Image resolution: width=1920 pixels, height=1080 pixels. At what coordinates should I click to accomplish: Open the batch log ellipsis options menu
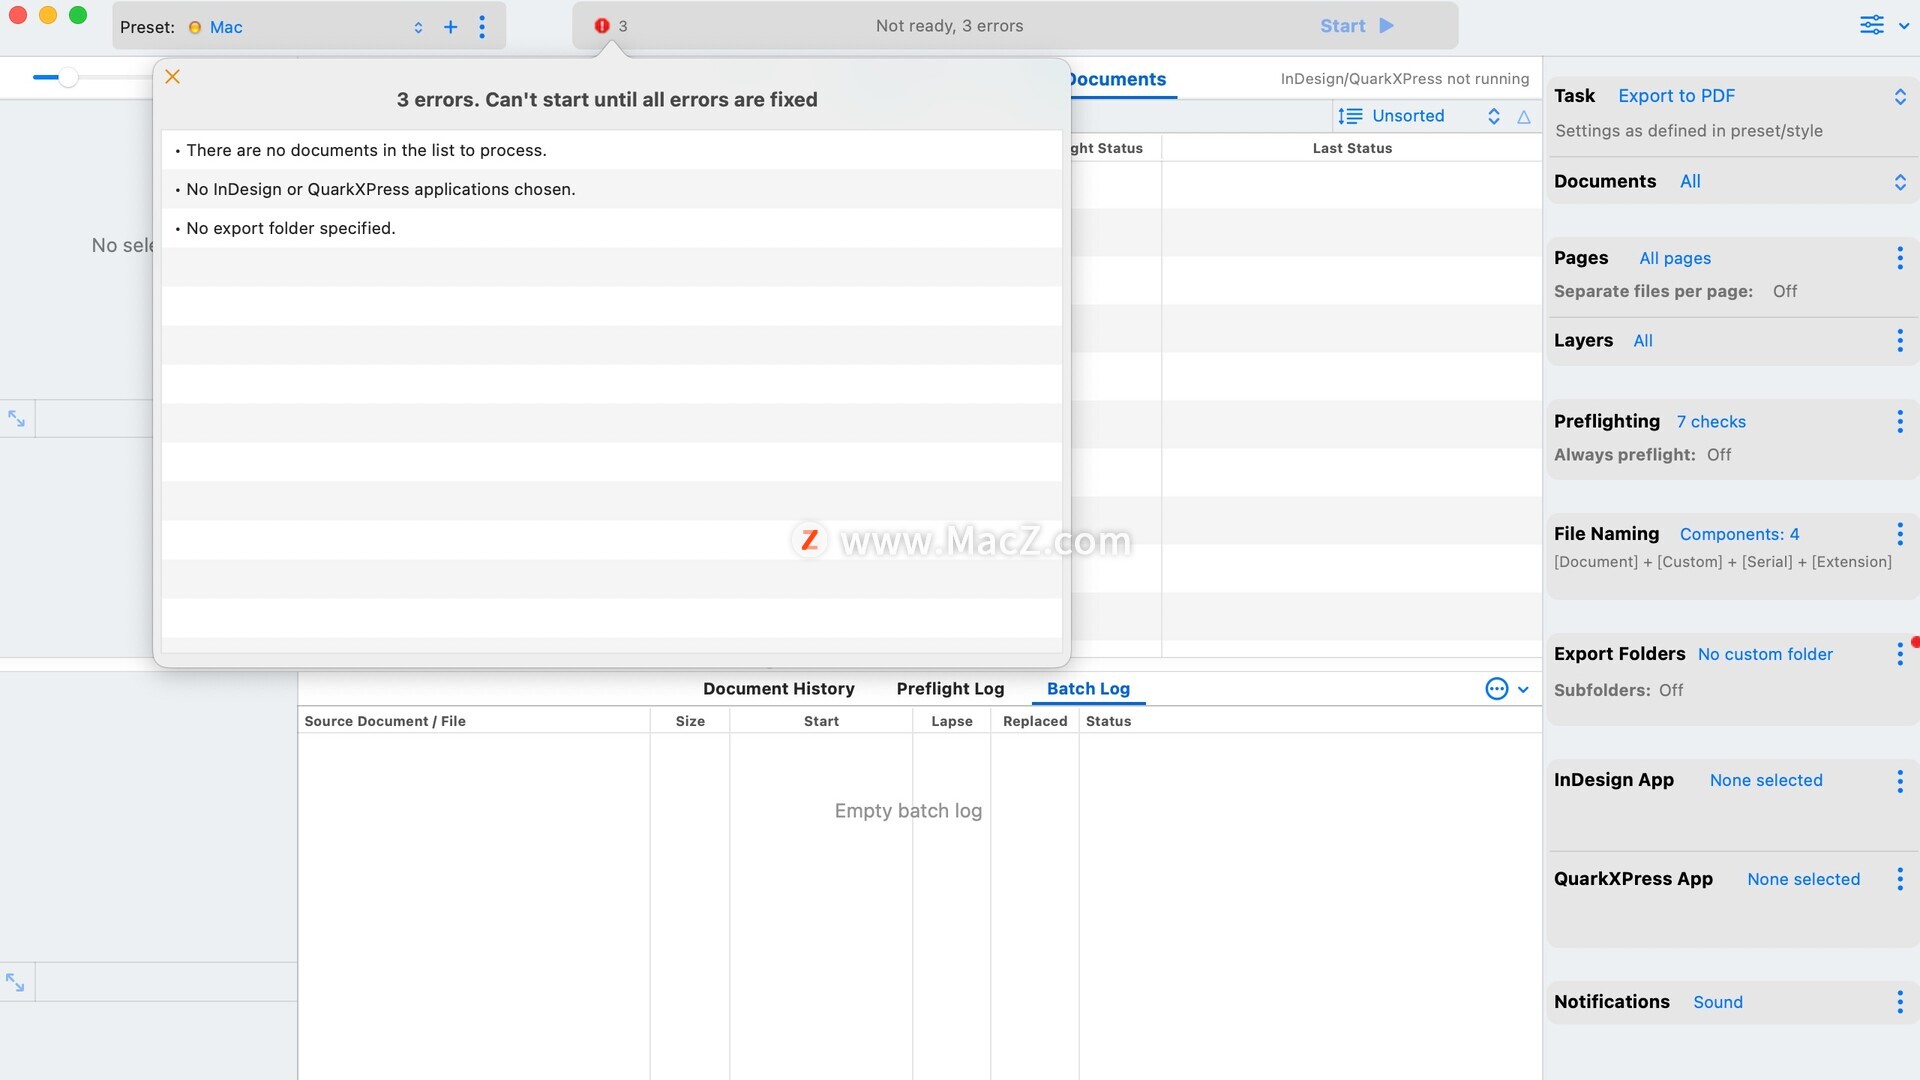(x=1497, y=689)
